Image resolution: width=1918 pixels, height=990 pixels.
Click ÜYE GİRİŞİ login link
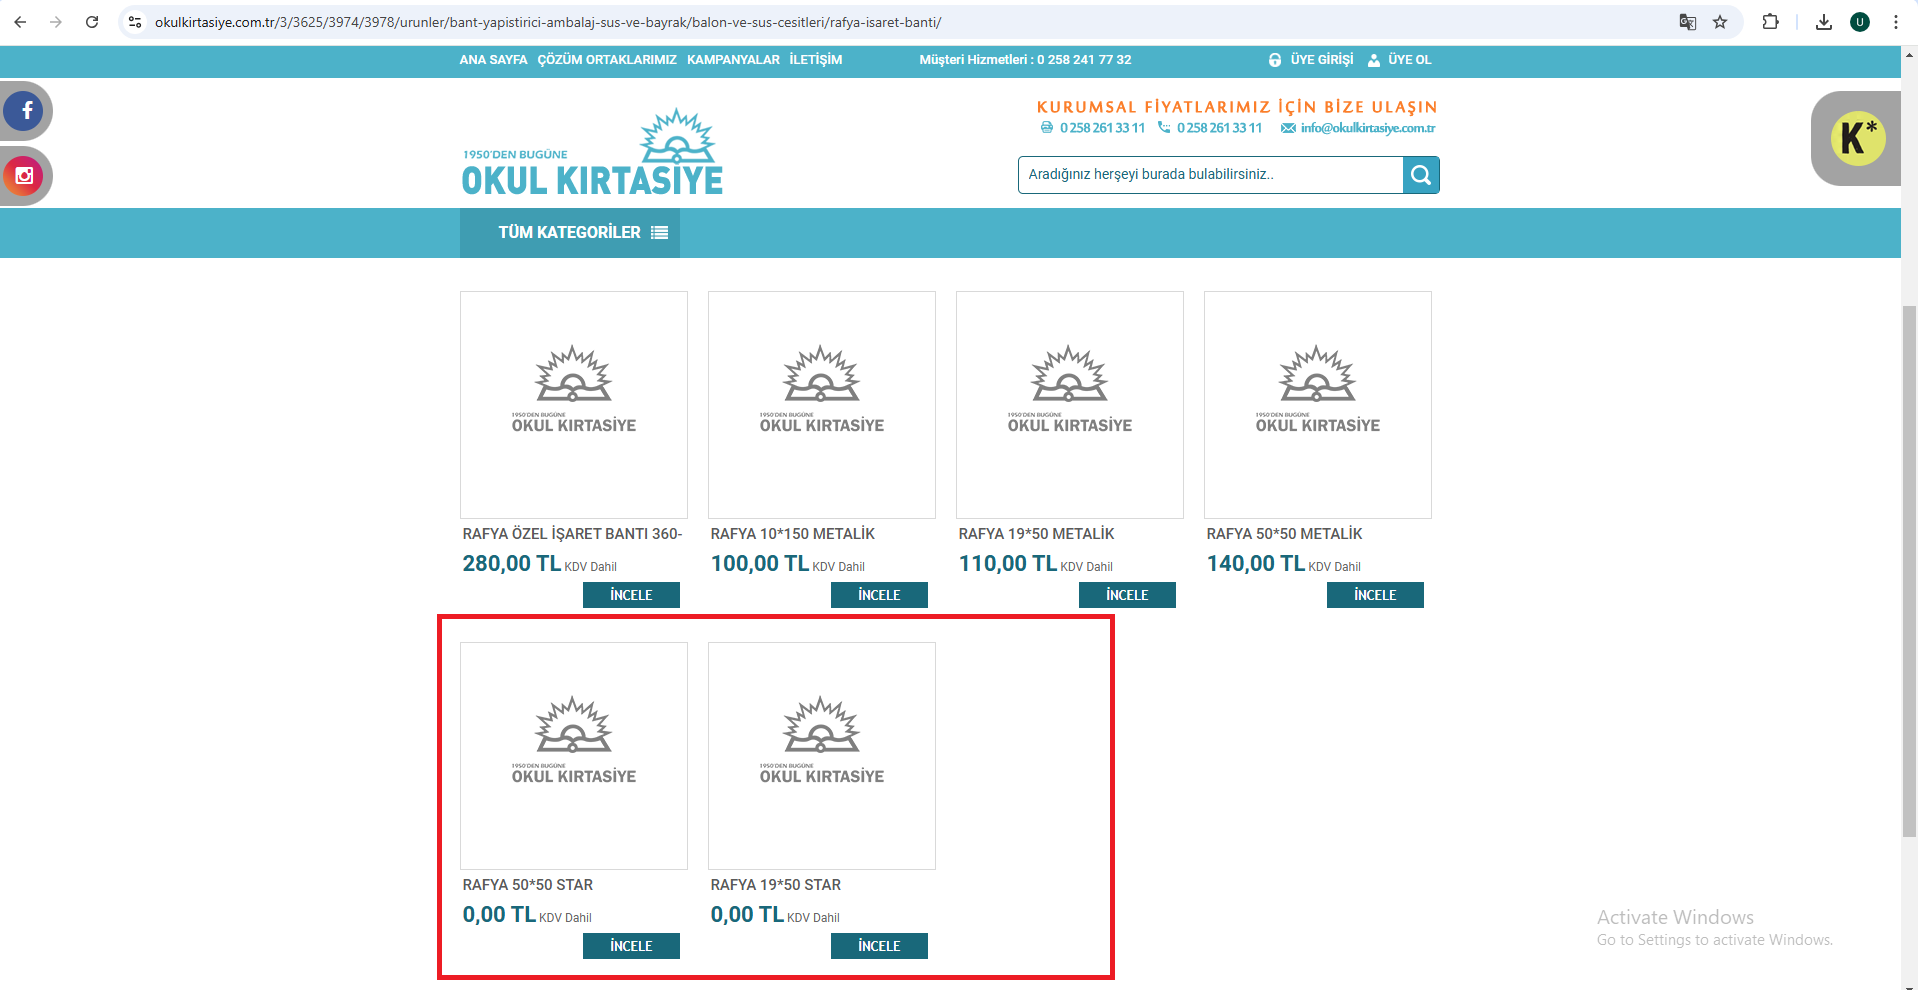[x=1321, y=60]
